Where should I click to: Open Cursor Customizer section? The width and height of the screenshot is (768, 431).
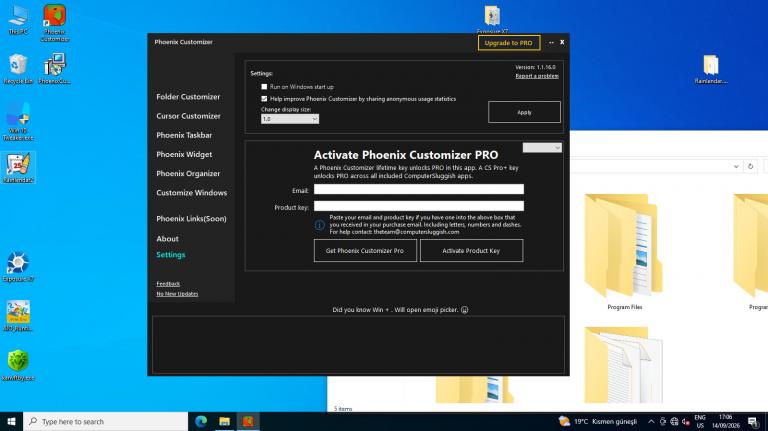tap(188, 116)
